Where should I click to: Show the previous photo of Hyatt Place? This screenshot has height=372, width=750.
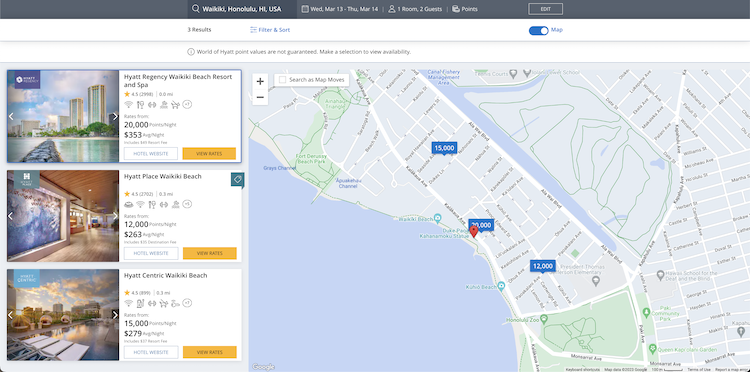(11, 216)
